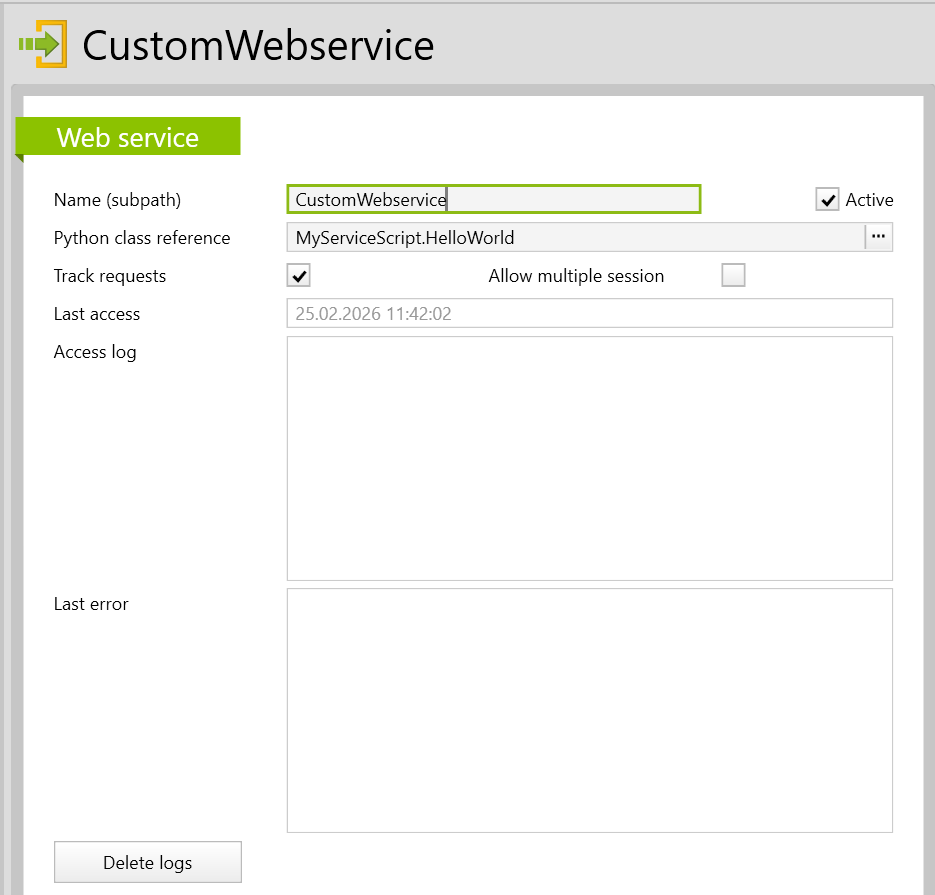Disable the Active checkbox
935x895 pixels.
[x=827, y=200]
